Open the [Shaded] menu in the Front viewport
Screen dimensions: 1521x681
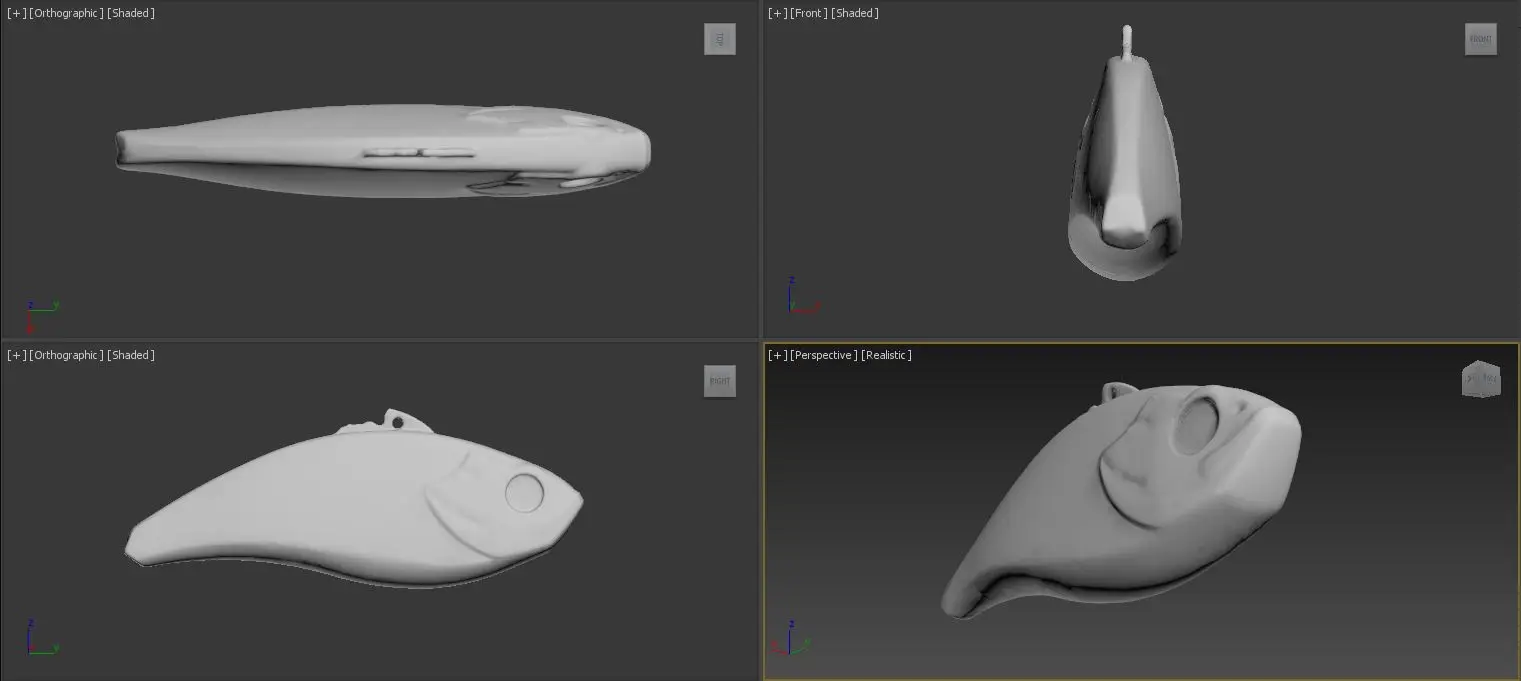(x=855, y=13)
